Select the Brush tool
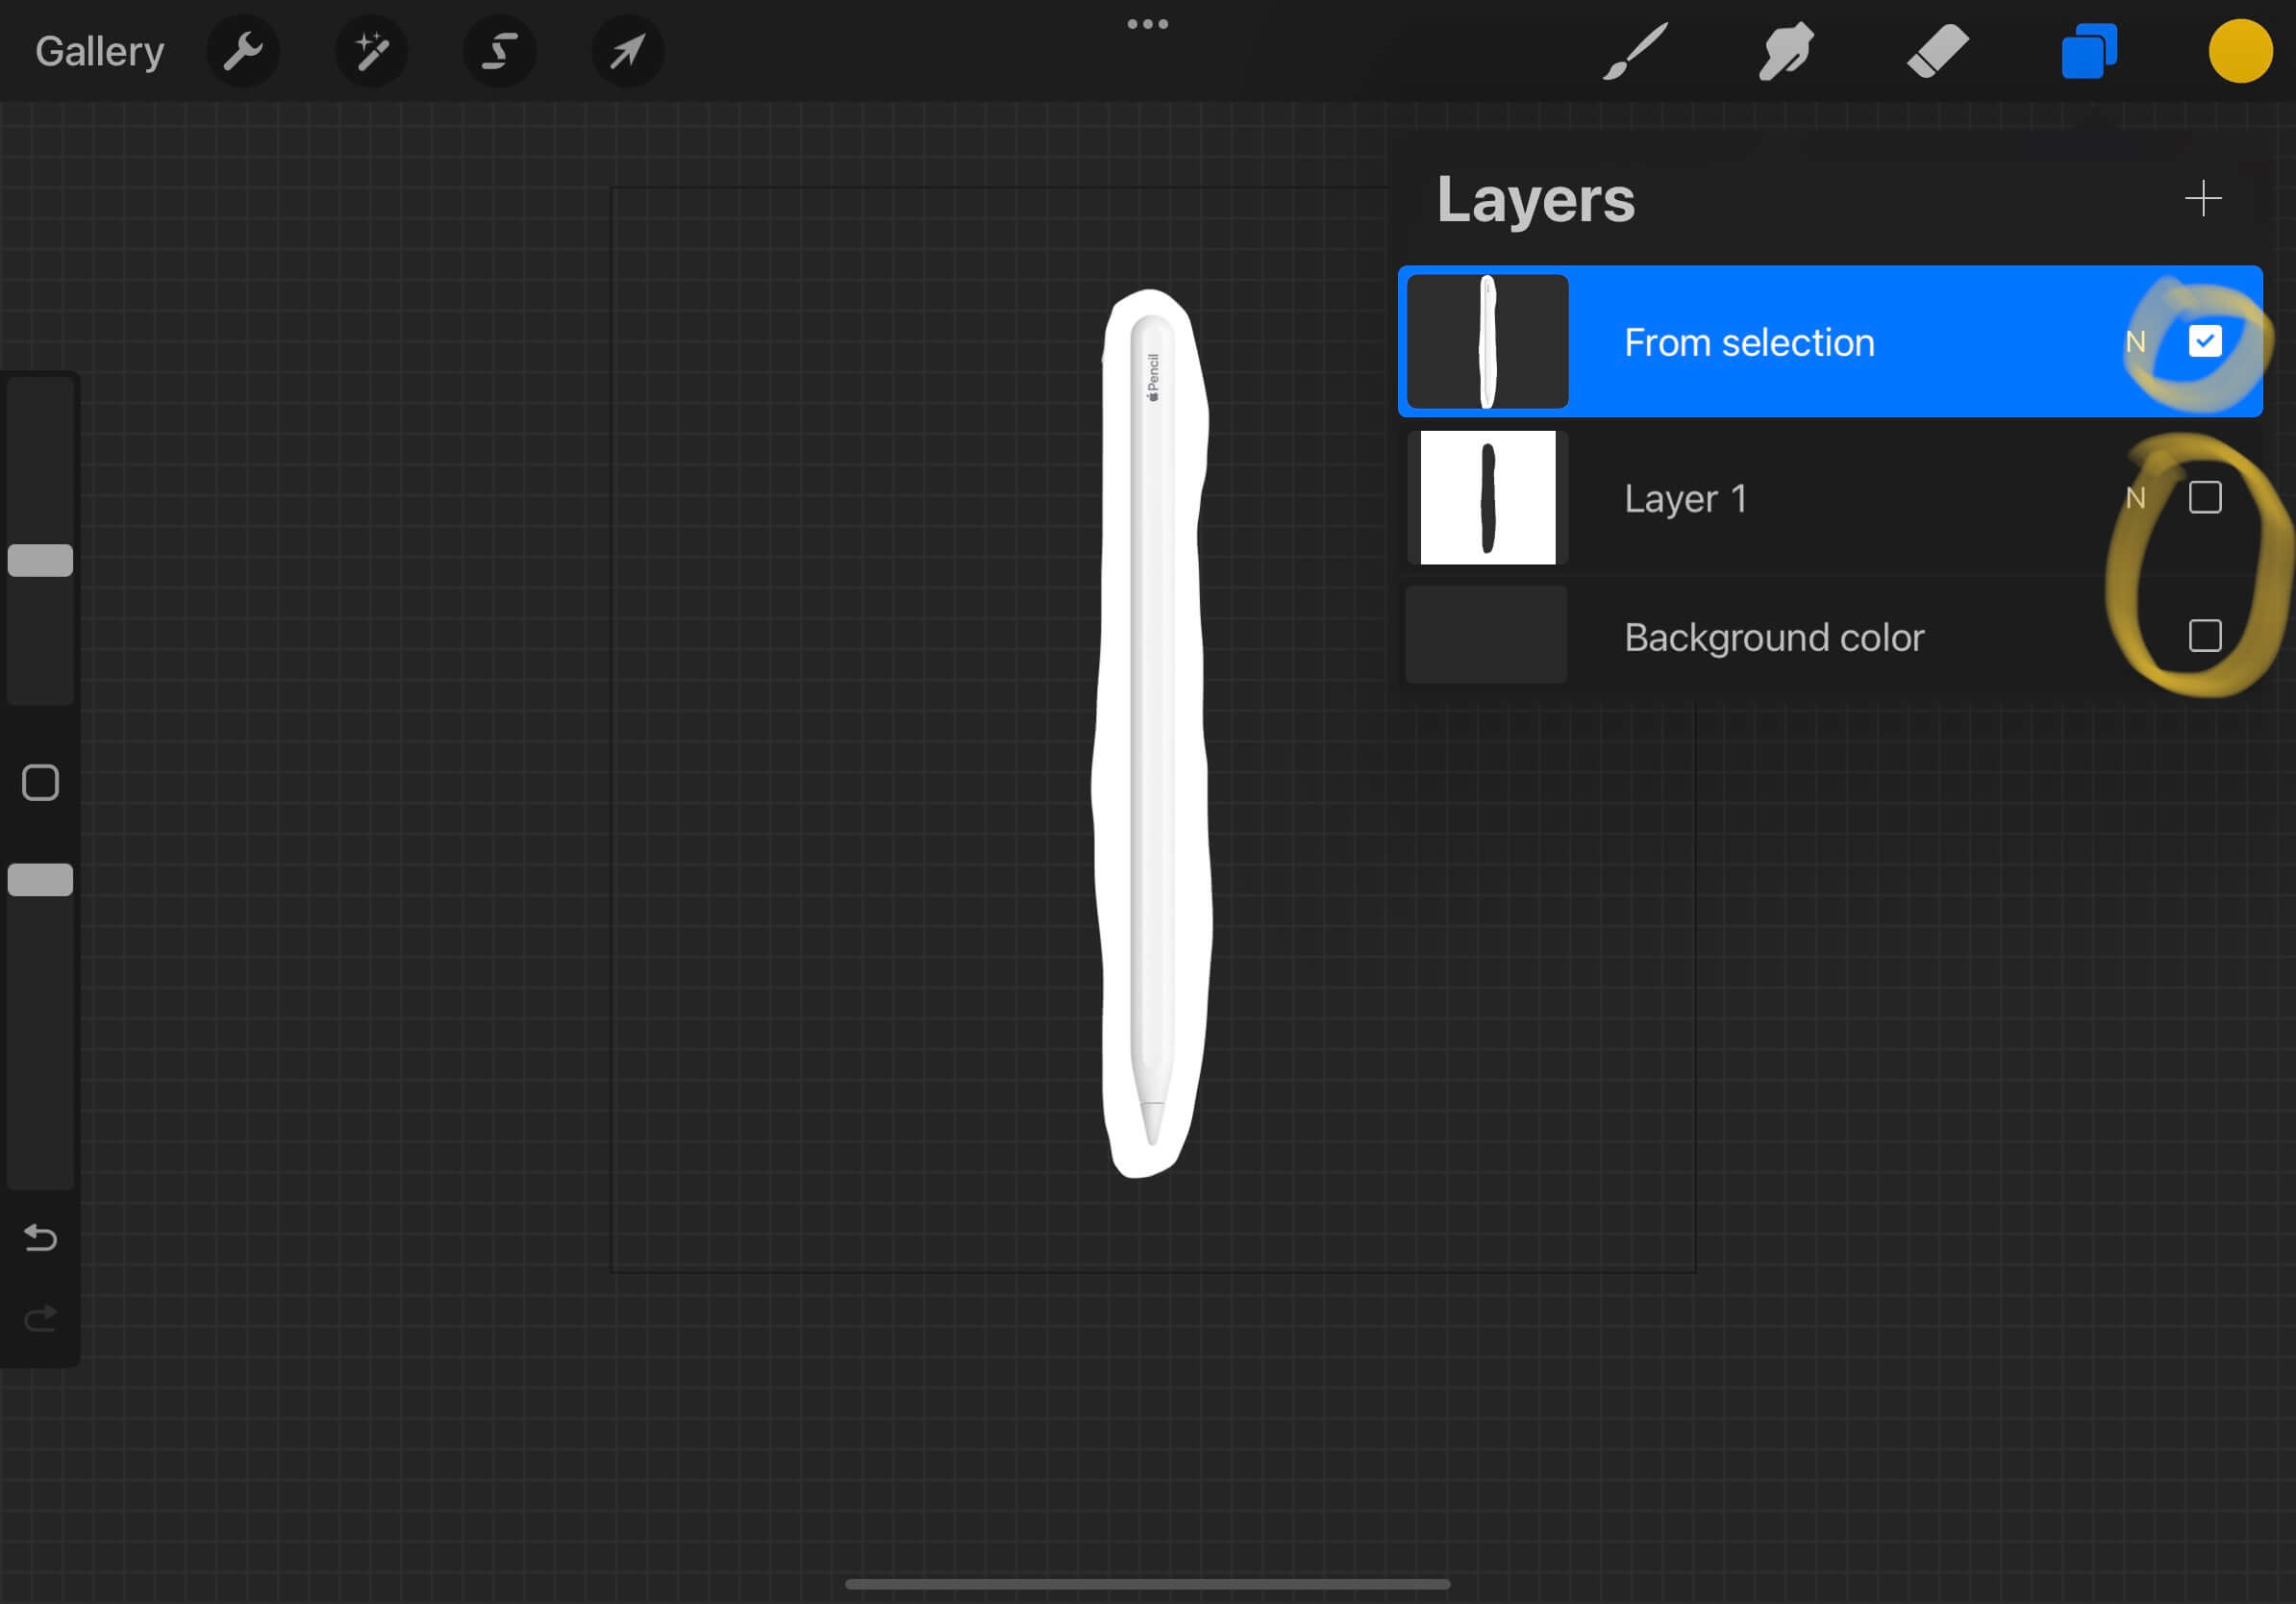 pyautogui.click(x=1633, y=51)
